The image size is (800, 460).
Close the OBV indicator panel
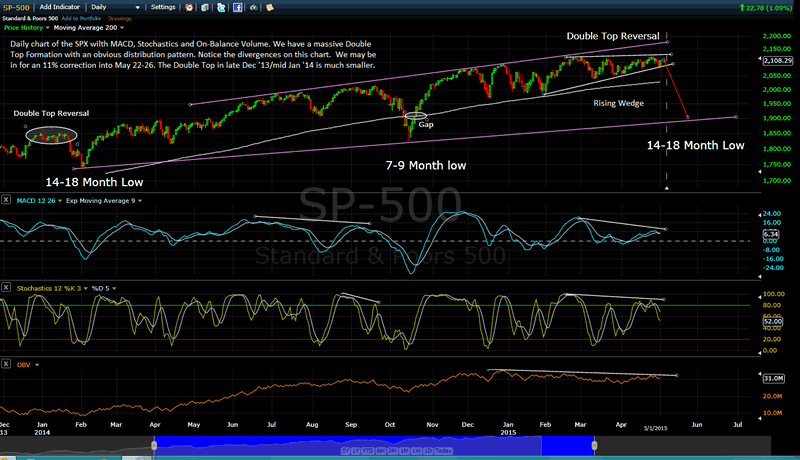[x=7, y=365]
